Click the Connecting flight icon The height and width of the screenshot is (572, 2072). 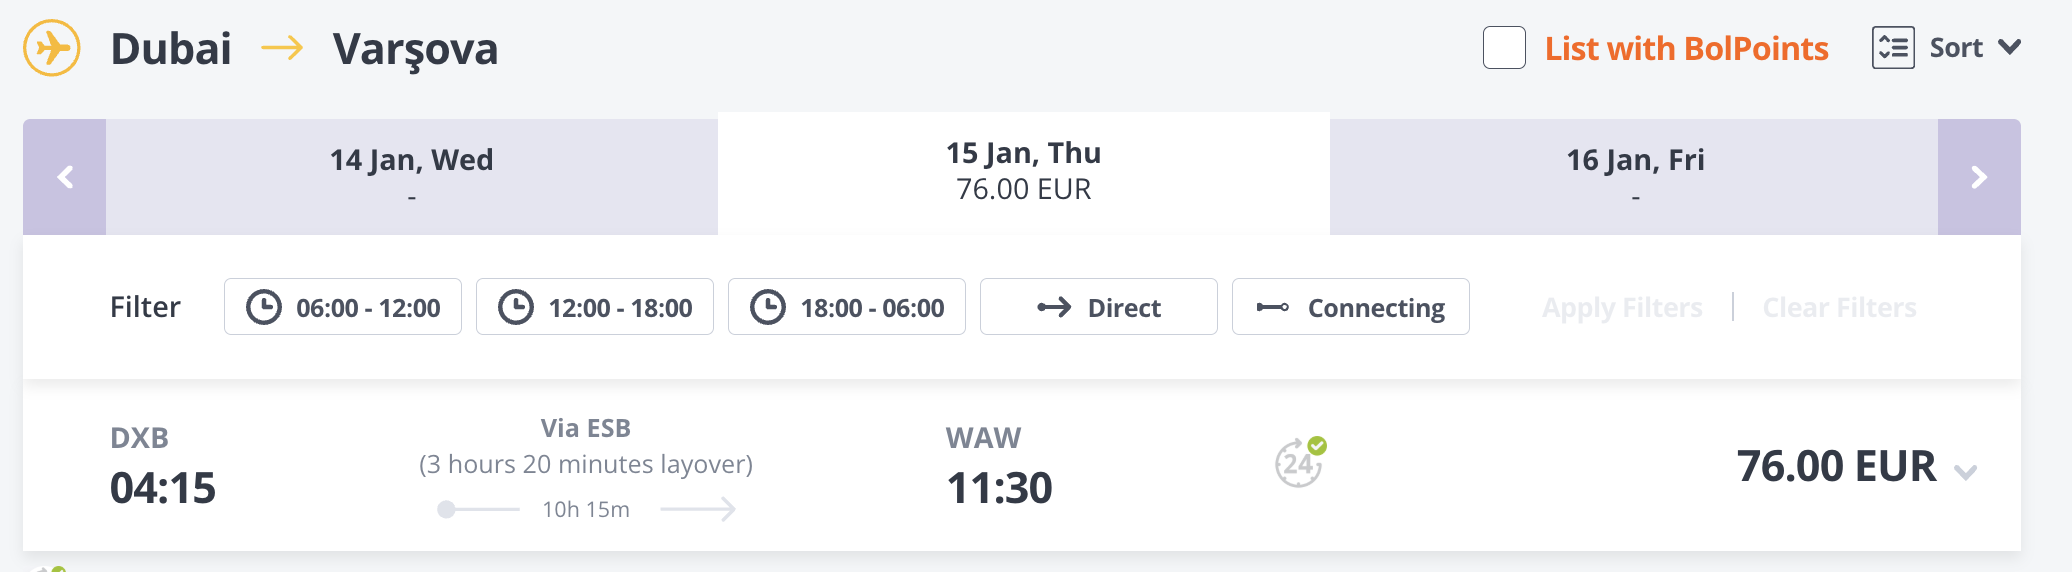[x=1272, y=307]
